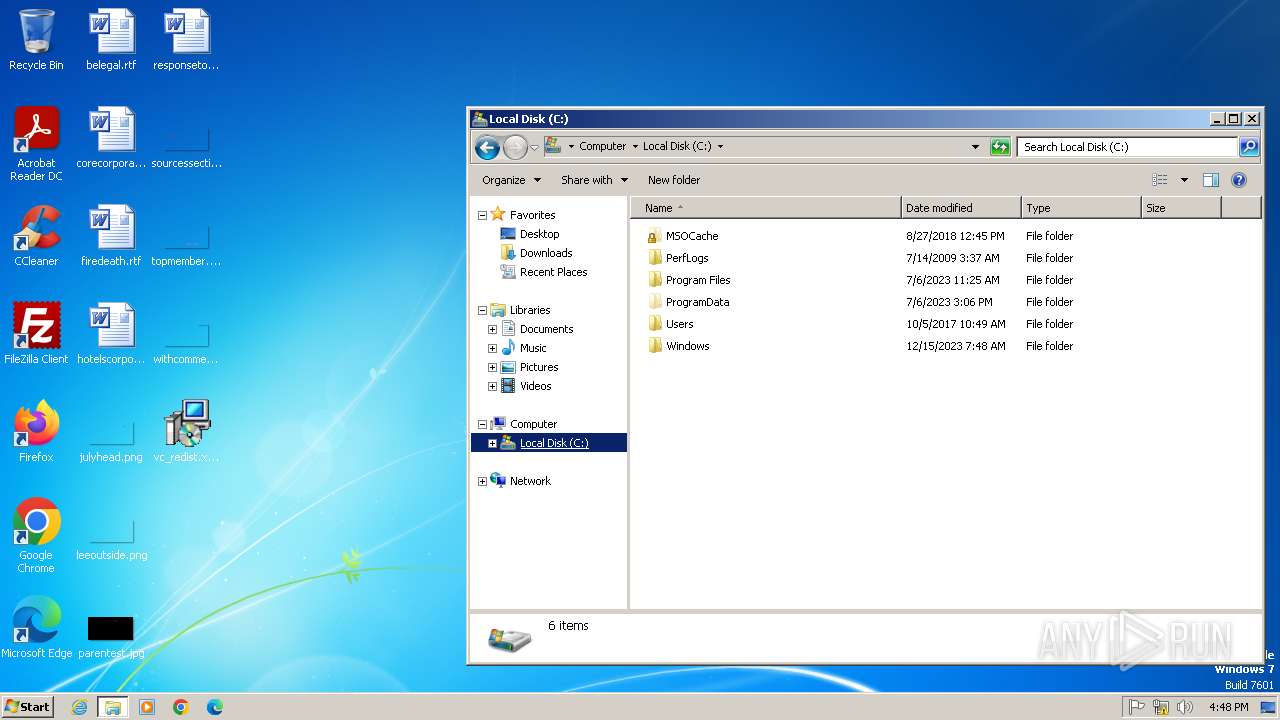The height and width of the screenshot is (720, 1280).
Task: Click the green Refresh button beside address bar
Action: point(1000,147)
